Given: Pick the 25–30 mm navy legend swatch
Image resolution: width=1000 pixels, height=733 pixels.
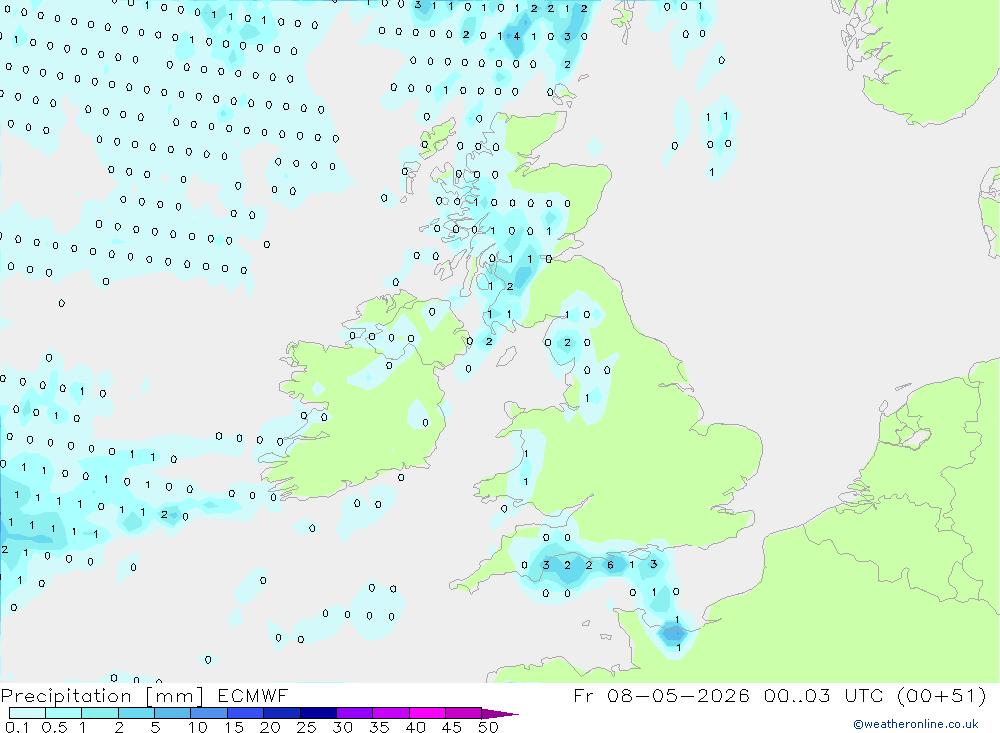Looking at the screenshot, I should pyautogui.click(x=318, y=713).
